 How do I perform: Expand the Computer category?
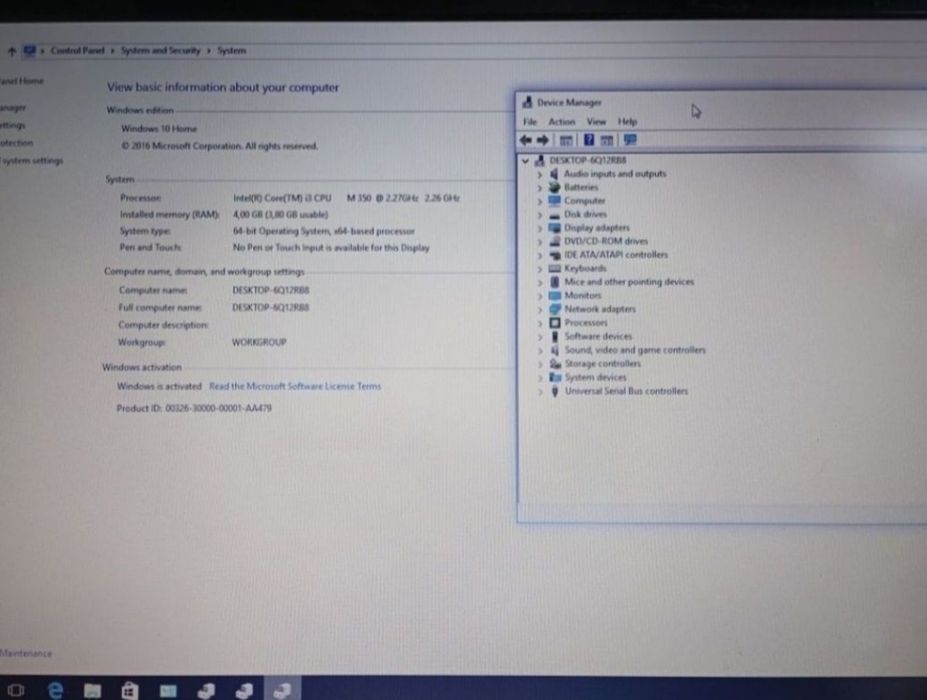coord(539,202)
